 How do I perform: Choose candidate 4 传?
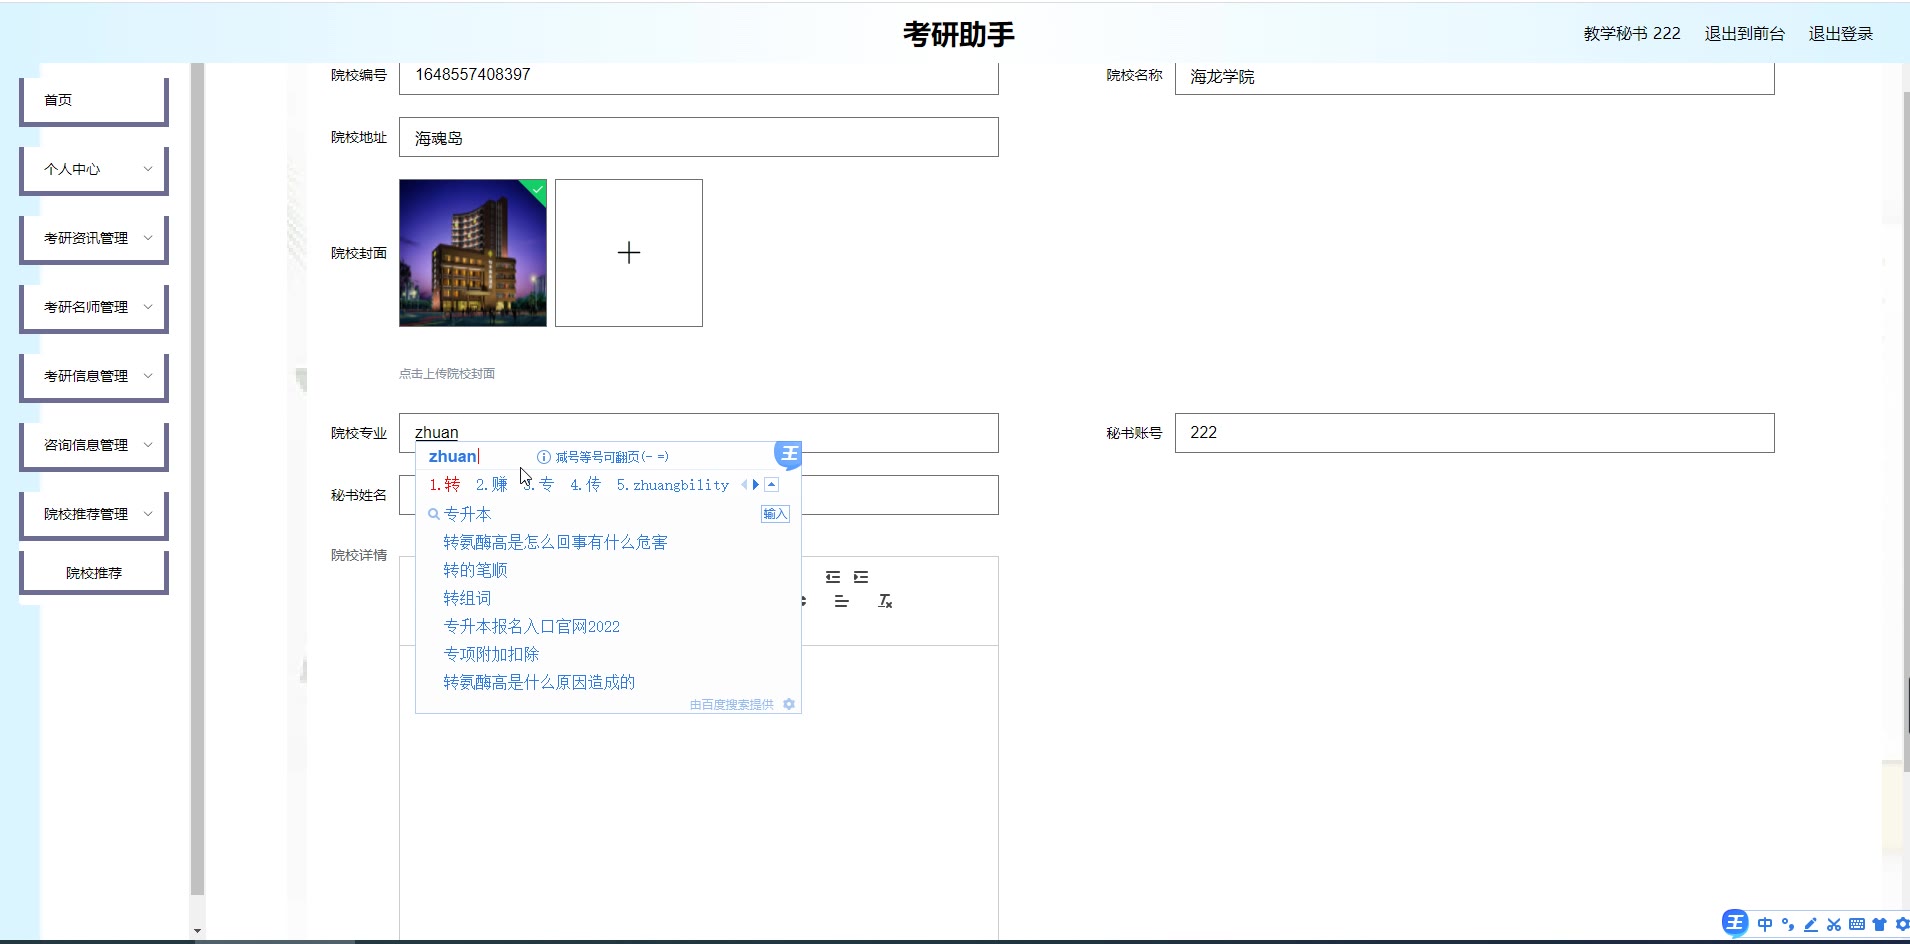586,485
